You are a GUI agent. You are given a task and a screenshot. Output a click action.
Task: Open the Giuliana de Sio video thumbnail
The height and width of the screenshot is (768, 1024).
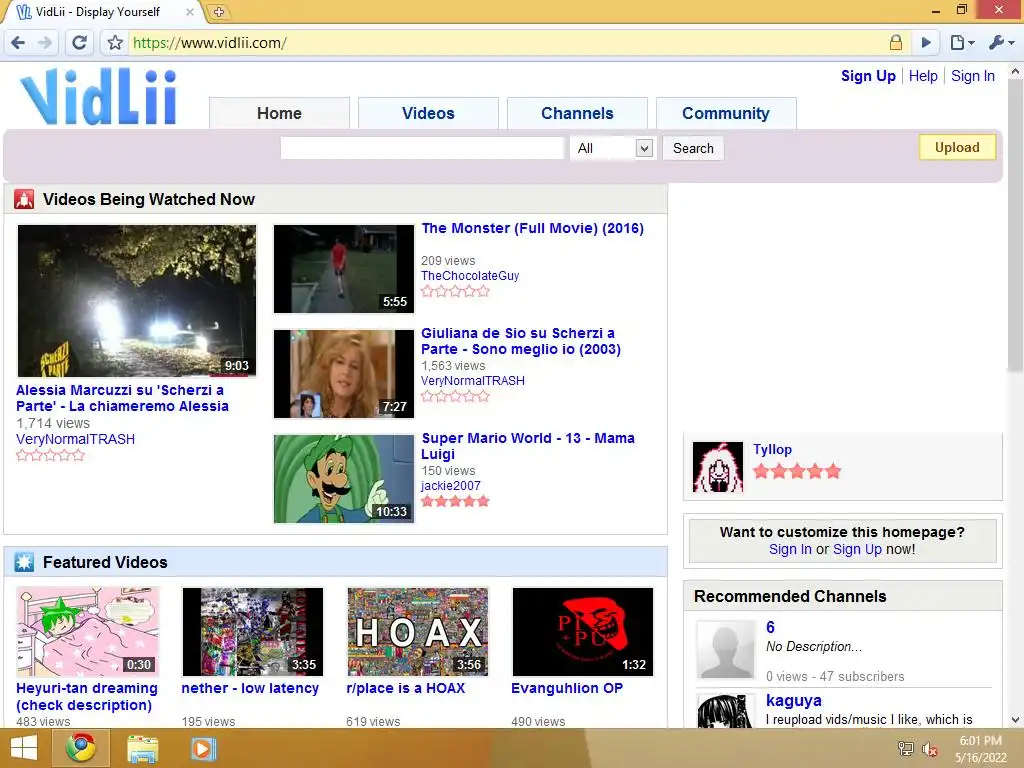[x=344, y=374]
